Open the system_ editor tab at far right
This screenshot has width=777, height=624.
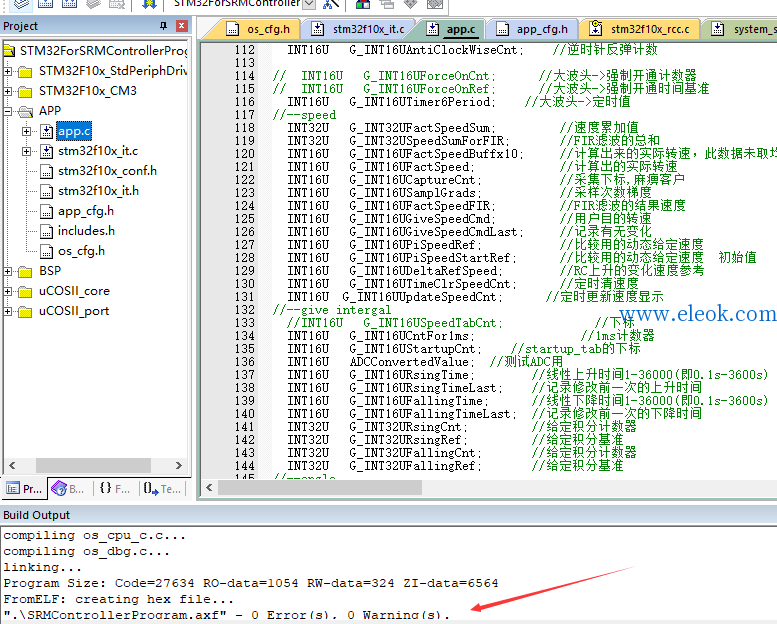click(x=741, y=29)
